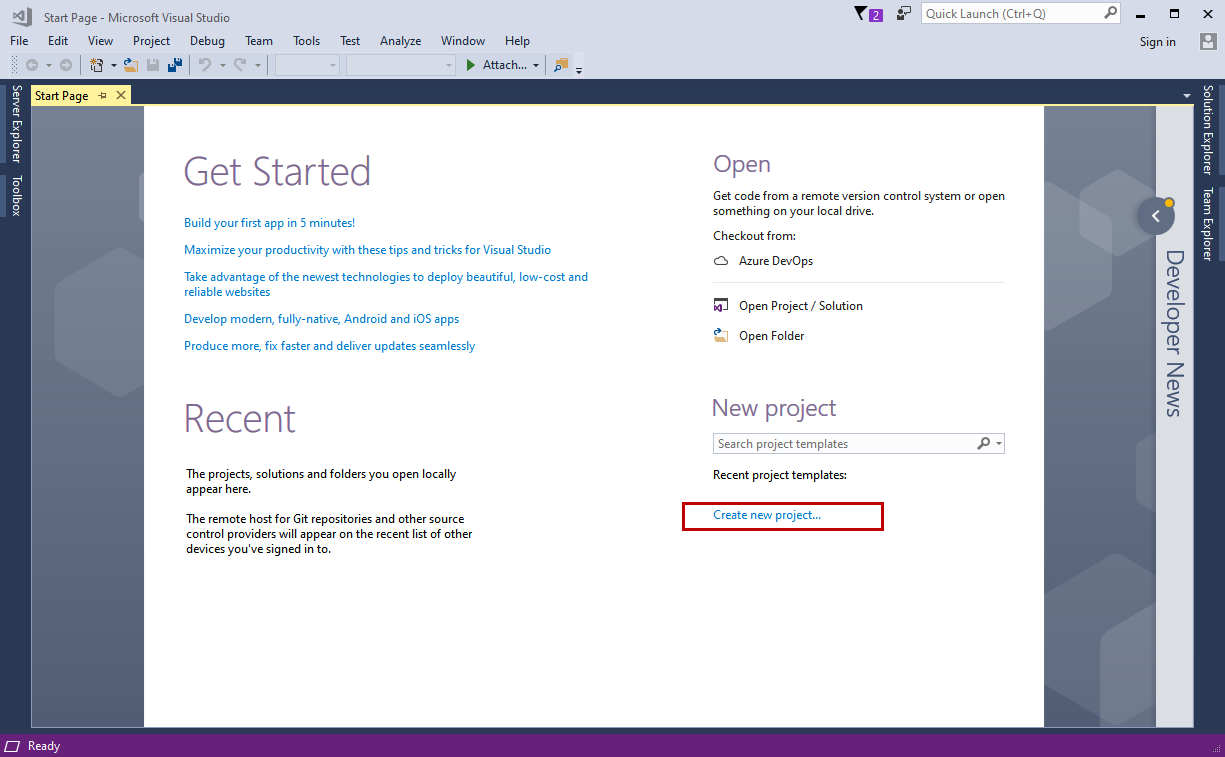Open the Team Explorer side tab
The width and height of the screenshot is (1225, 757).
(1208, 224)
